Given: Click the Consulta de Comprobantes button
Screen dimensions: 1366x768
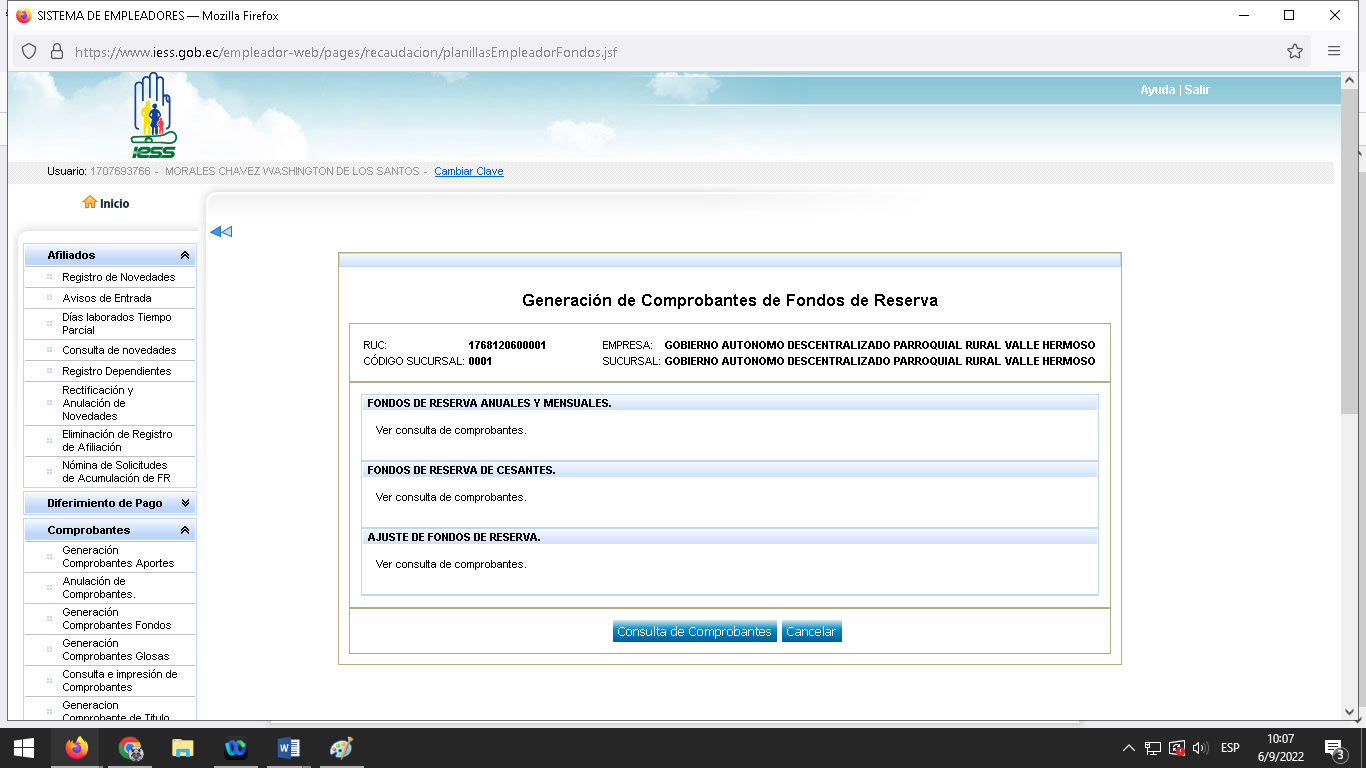Looking at the screenshot, I should tap(694, 632).
